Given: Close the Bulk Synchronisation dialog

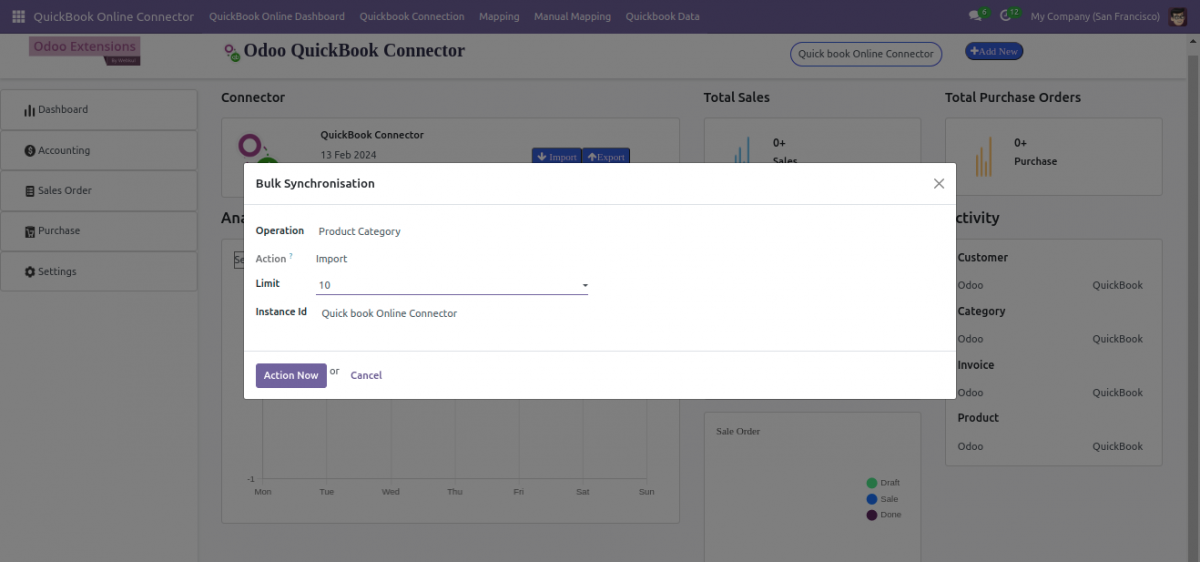Looking at the screenshot, I should point(938,184).
